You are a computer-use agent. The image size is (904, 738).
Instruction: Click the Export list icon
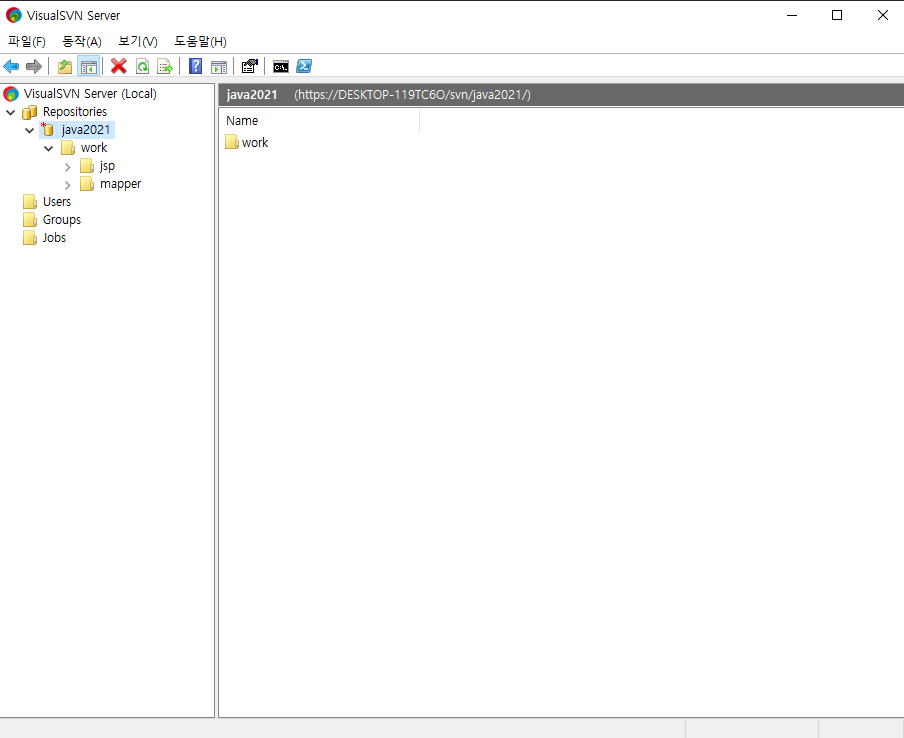coord(165,66)
